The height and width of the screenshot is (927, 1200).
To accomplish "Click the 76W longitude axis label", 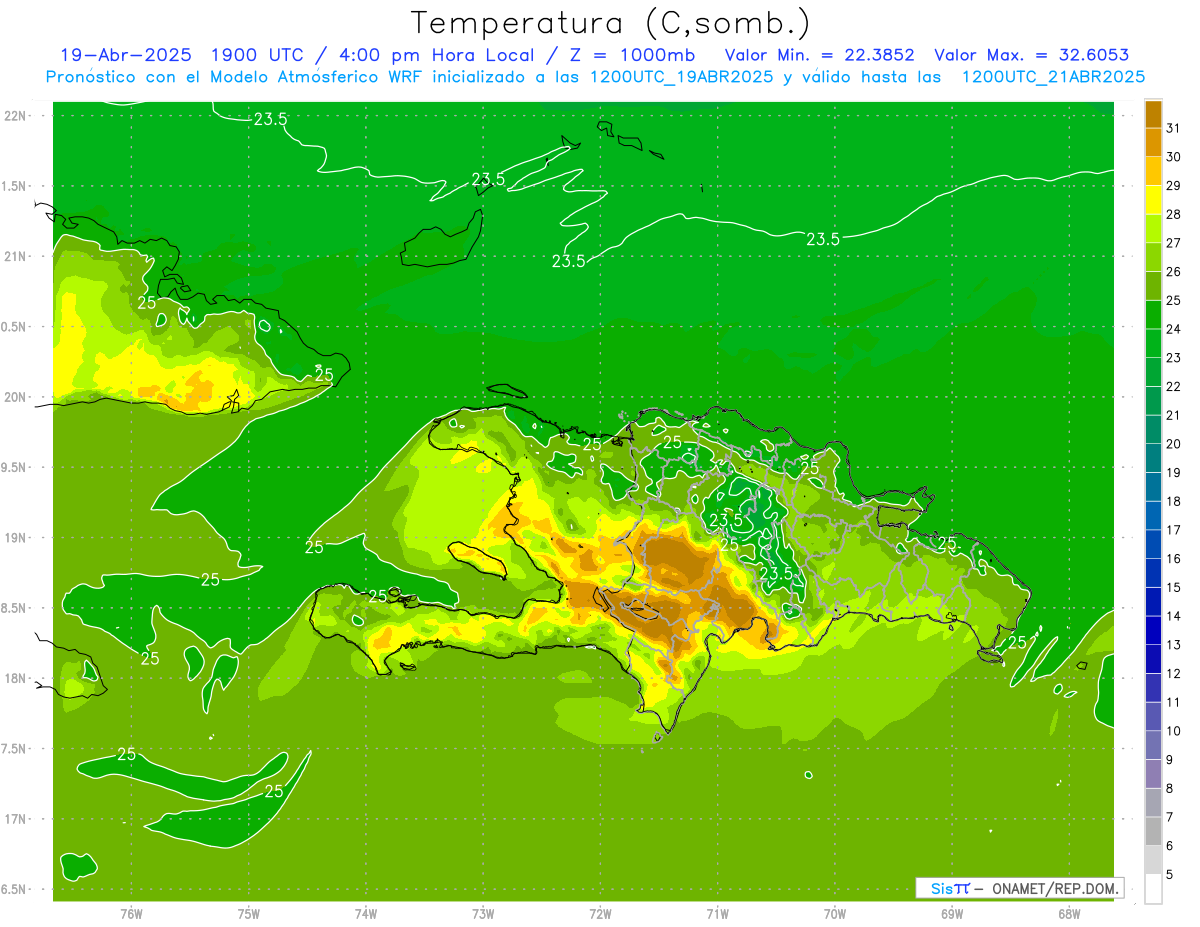I will 131,914.
